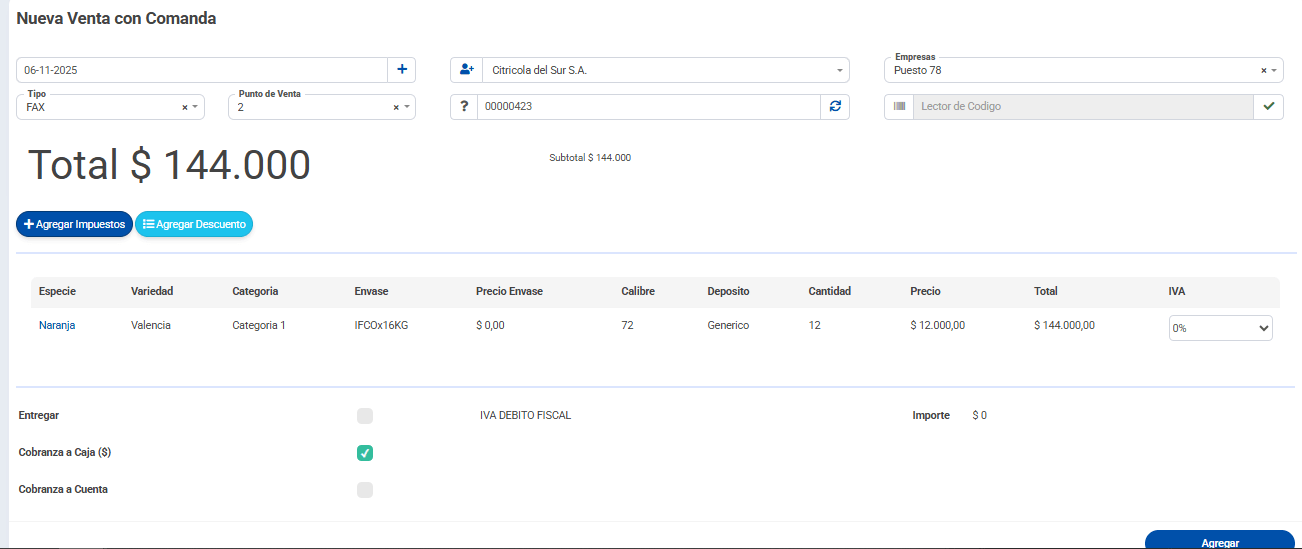Screen dimensions: 1302x549
Task: Open the Empresas dropdown arrow
Action: (1274, 71)
